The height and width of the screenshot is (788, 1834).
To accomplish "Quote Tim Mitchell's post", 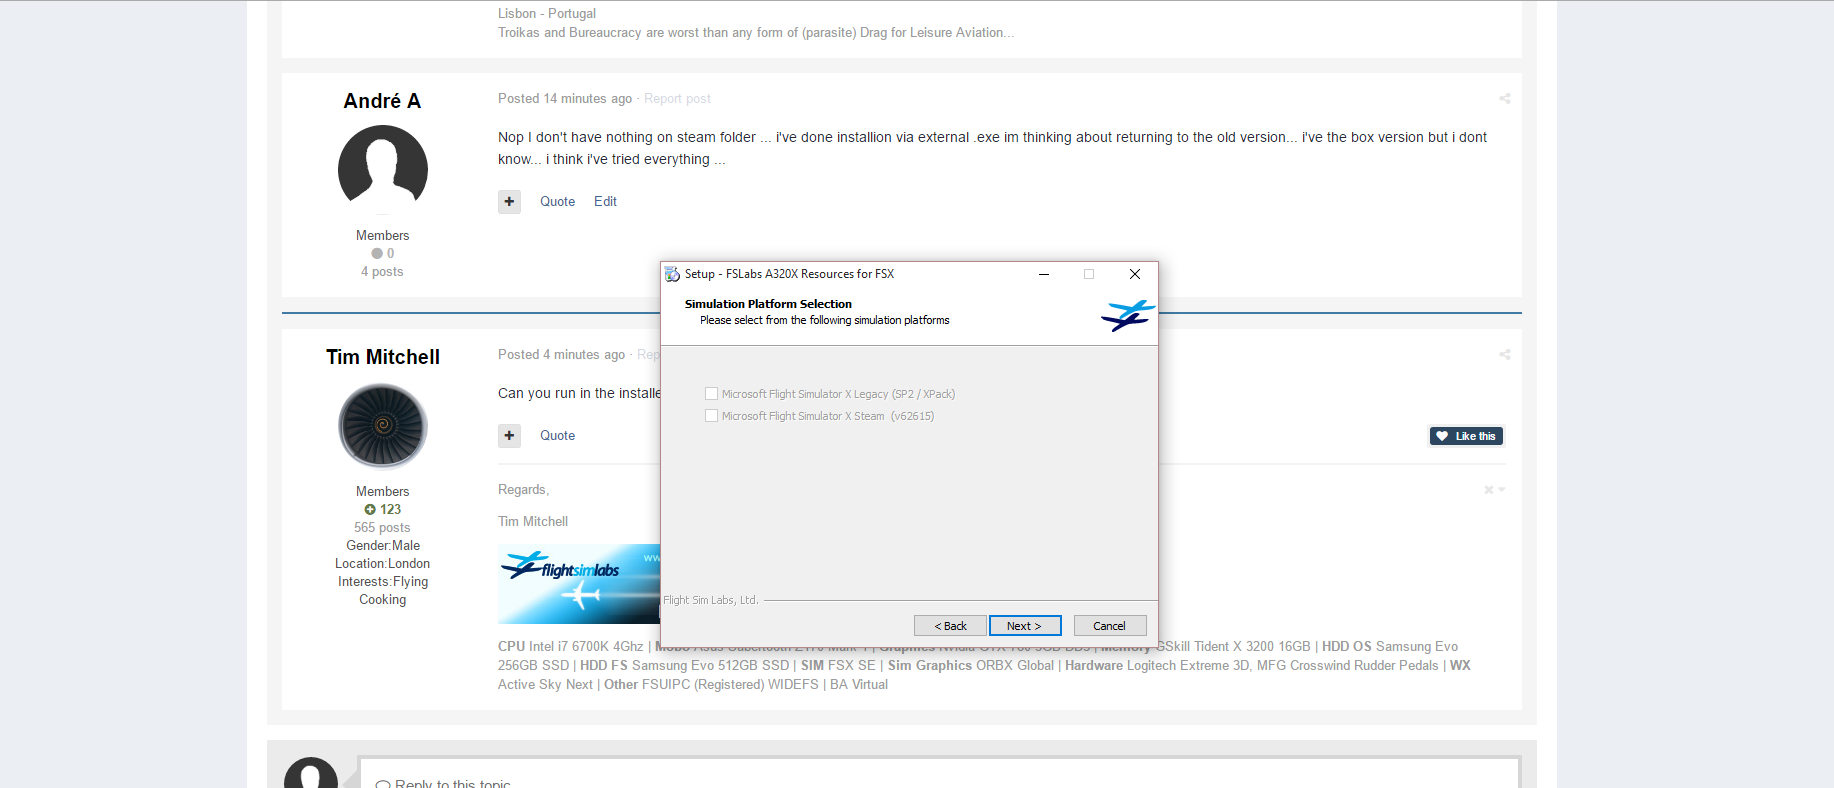I will coord(557,436).
